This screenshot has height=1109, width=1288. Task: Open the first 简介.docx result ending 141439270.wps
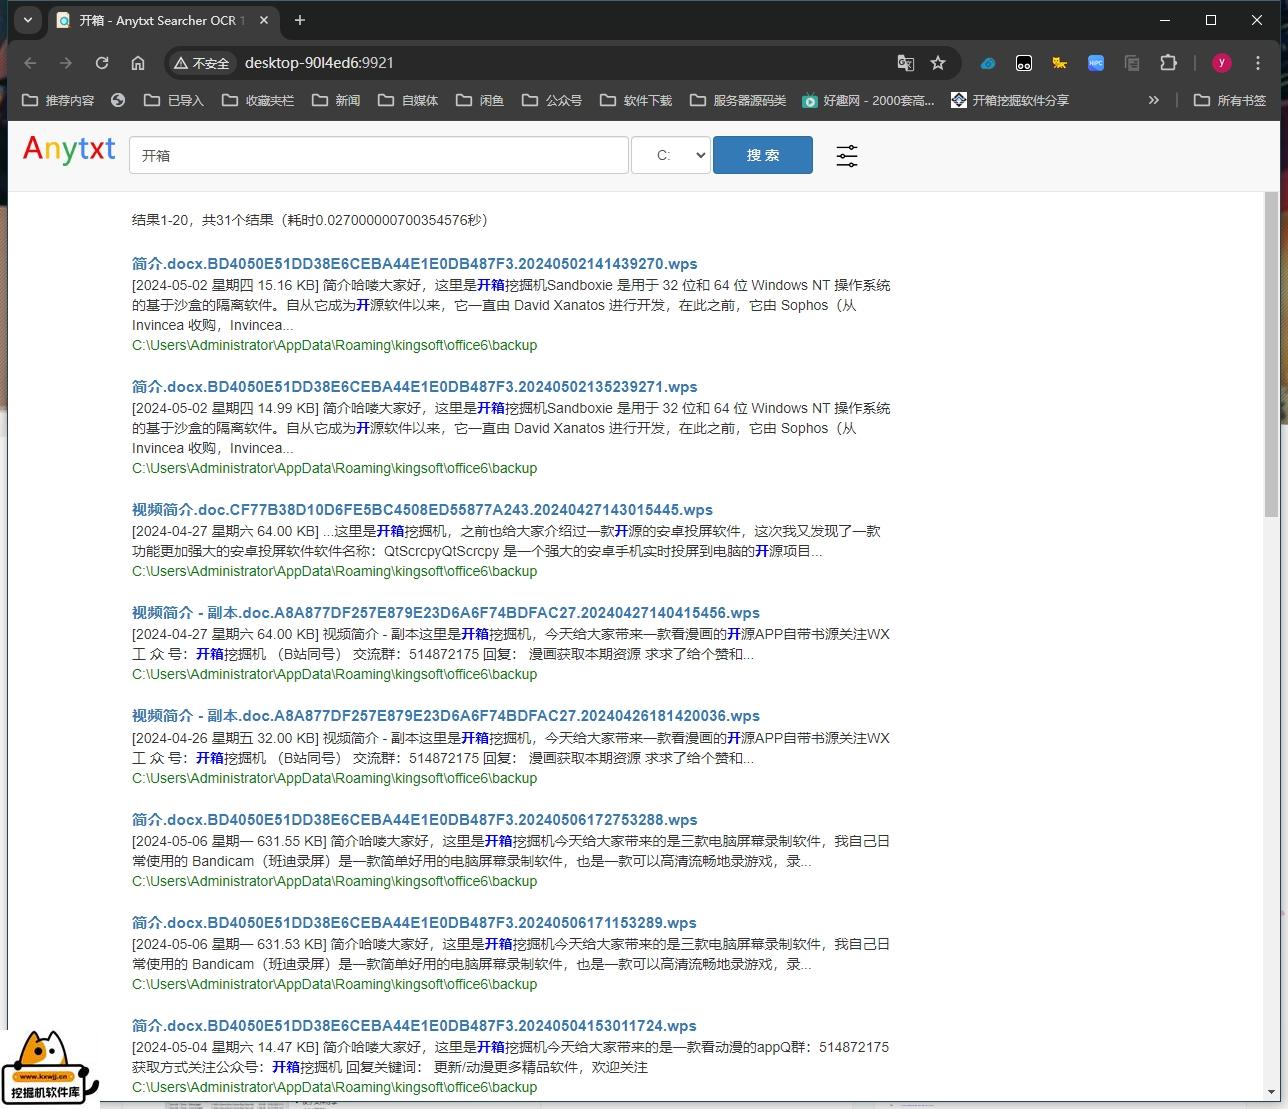414,264
